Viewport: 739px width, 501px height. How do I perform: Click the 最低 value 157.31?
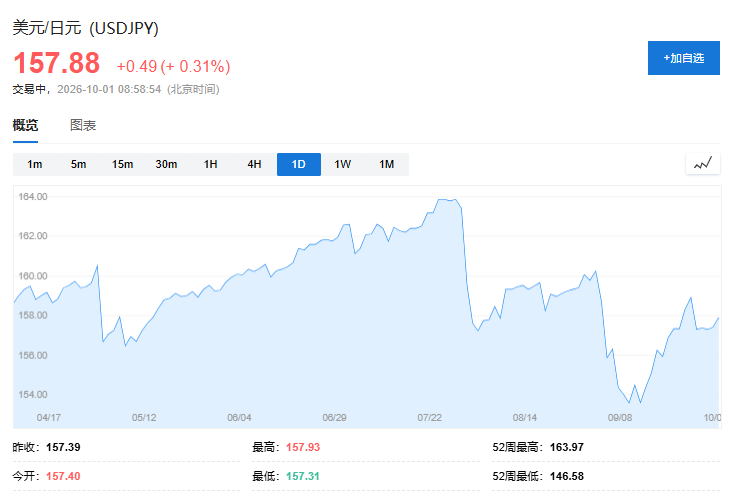pyautogui.click(x=303, y=476)
